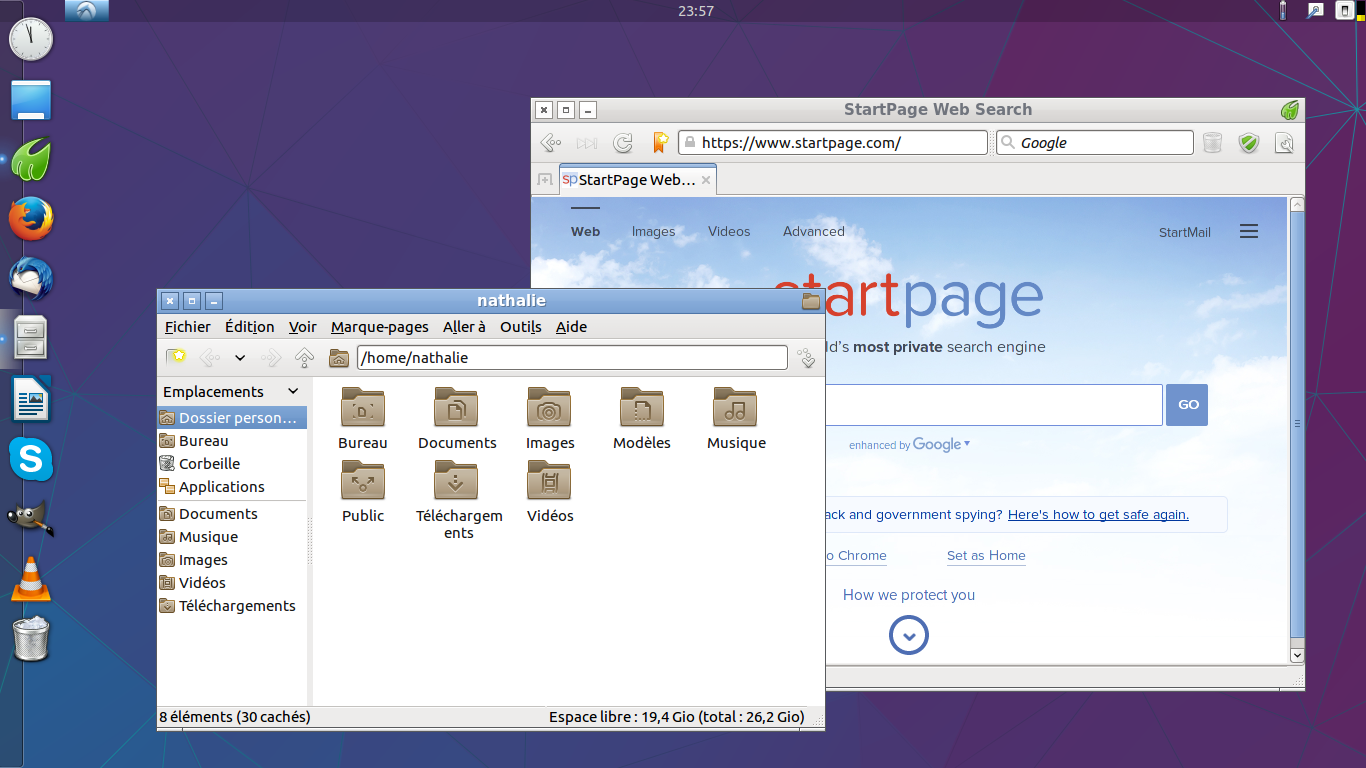The image size is (1366, 768).
Task: Open the Fichier menu
Action: tap(188, 327)
